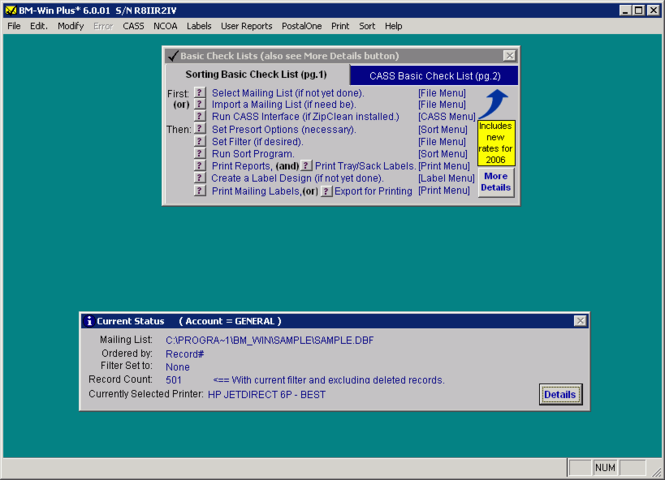This screenshot has width=665, height=480.
Task: Click help icon beside Create a Label Design
Action: click(200, 178)
